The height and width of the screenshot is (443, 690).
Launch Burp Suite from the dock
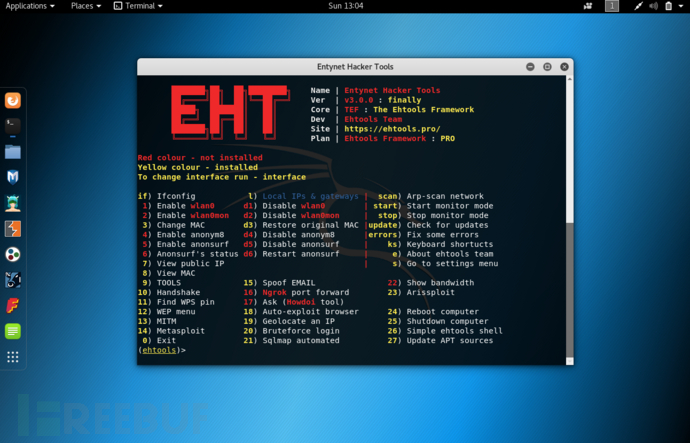click(x=13, y=229)
